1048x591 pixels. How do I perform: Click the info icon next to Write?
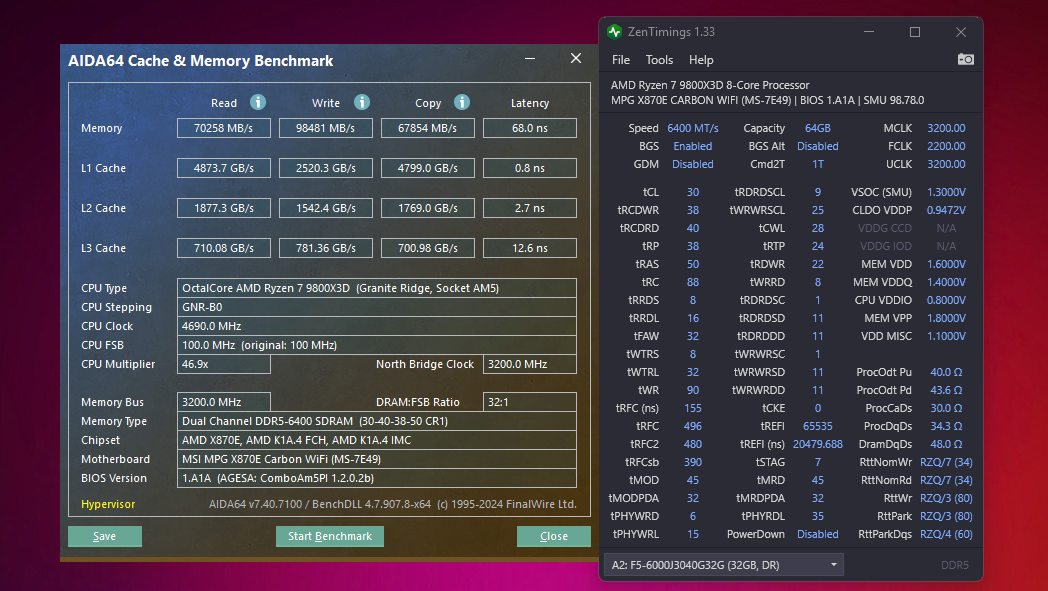tap(362, 102)
